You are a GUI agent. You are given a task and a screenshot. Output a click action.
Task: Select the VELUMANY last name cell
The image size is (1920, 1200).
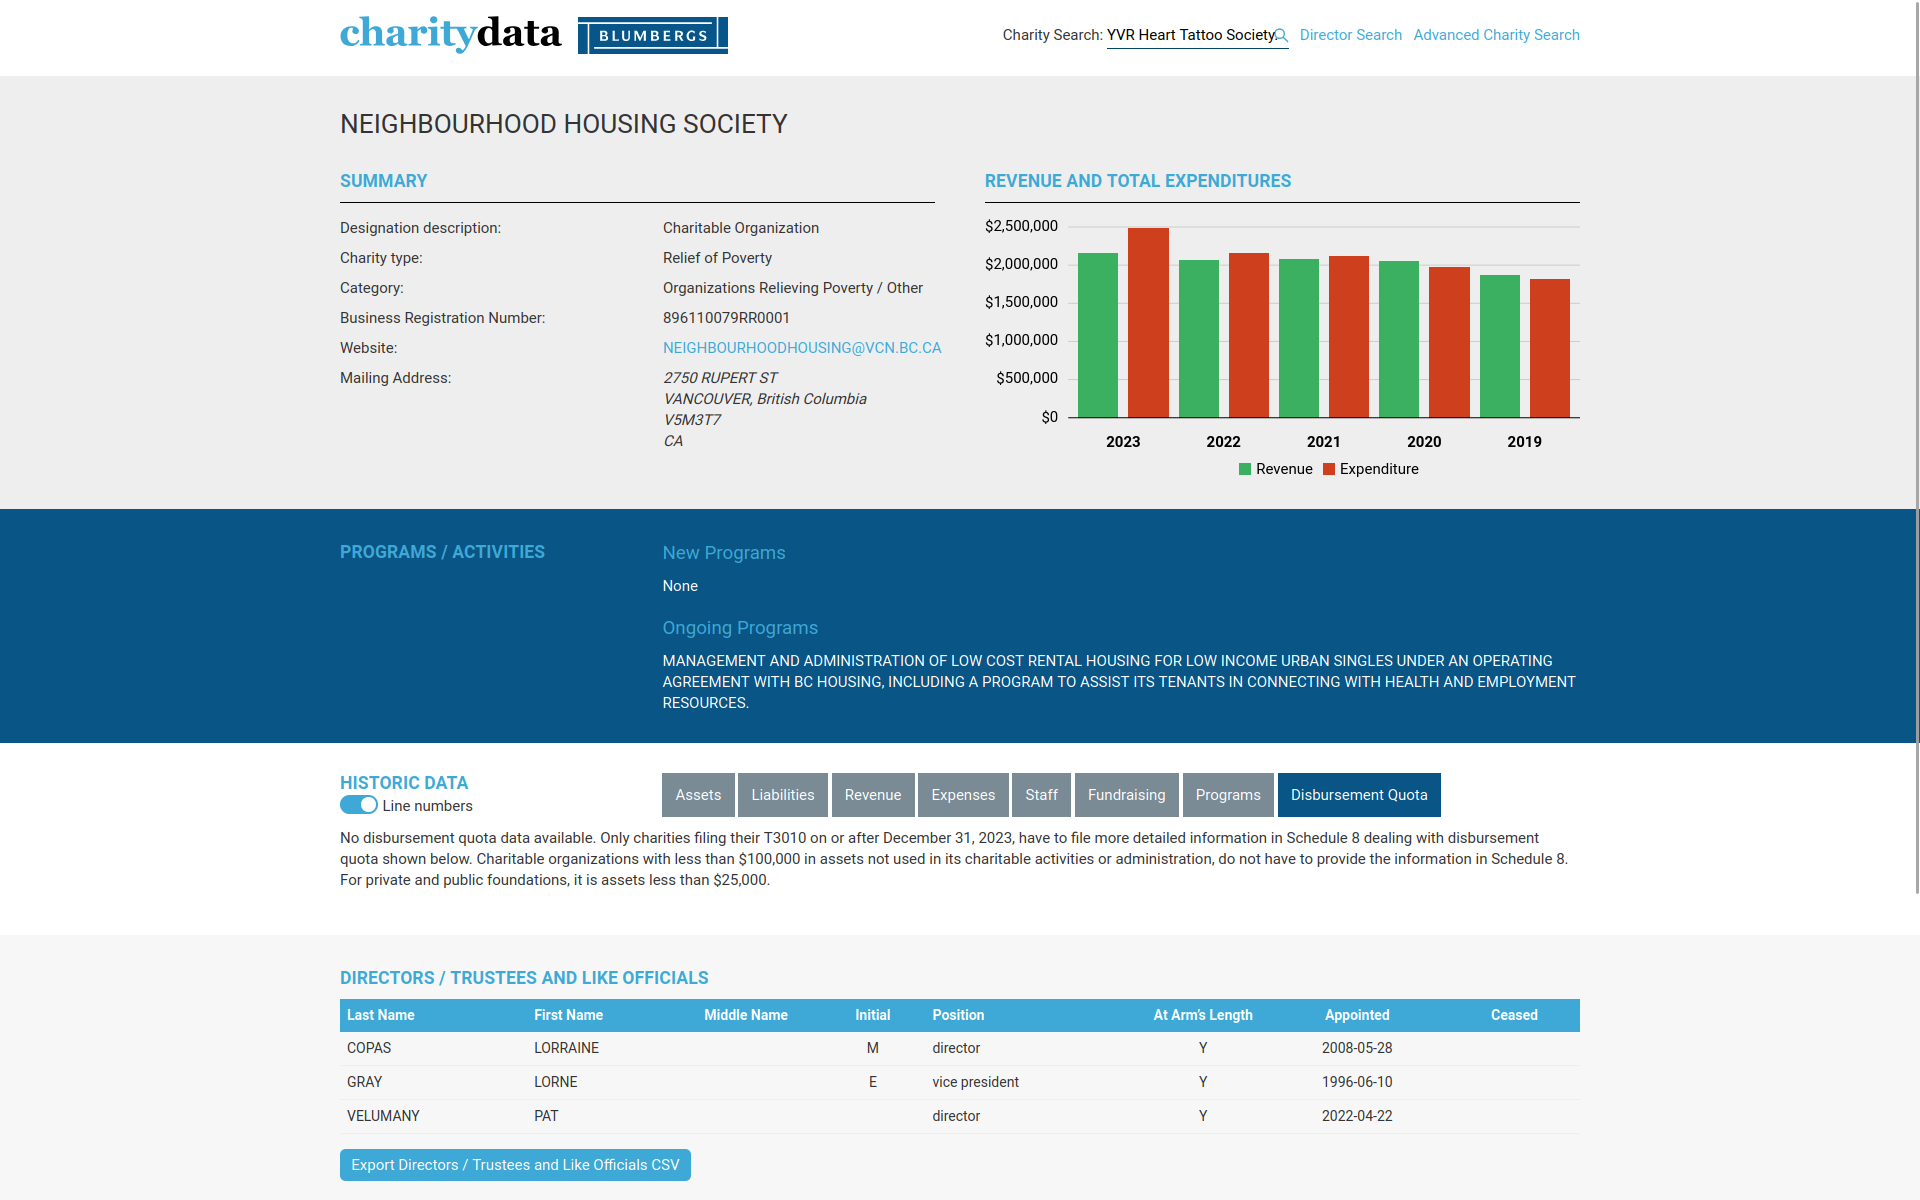[x=383, y=1116]
